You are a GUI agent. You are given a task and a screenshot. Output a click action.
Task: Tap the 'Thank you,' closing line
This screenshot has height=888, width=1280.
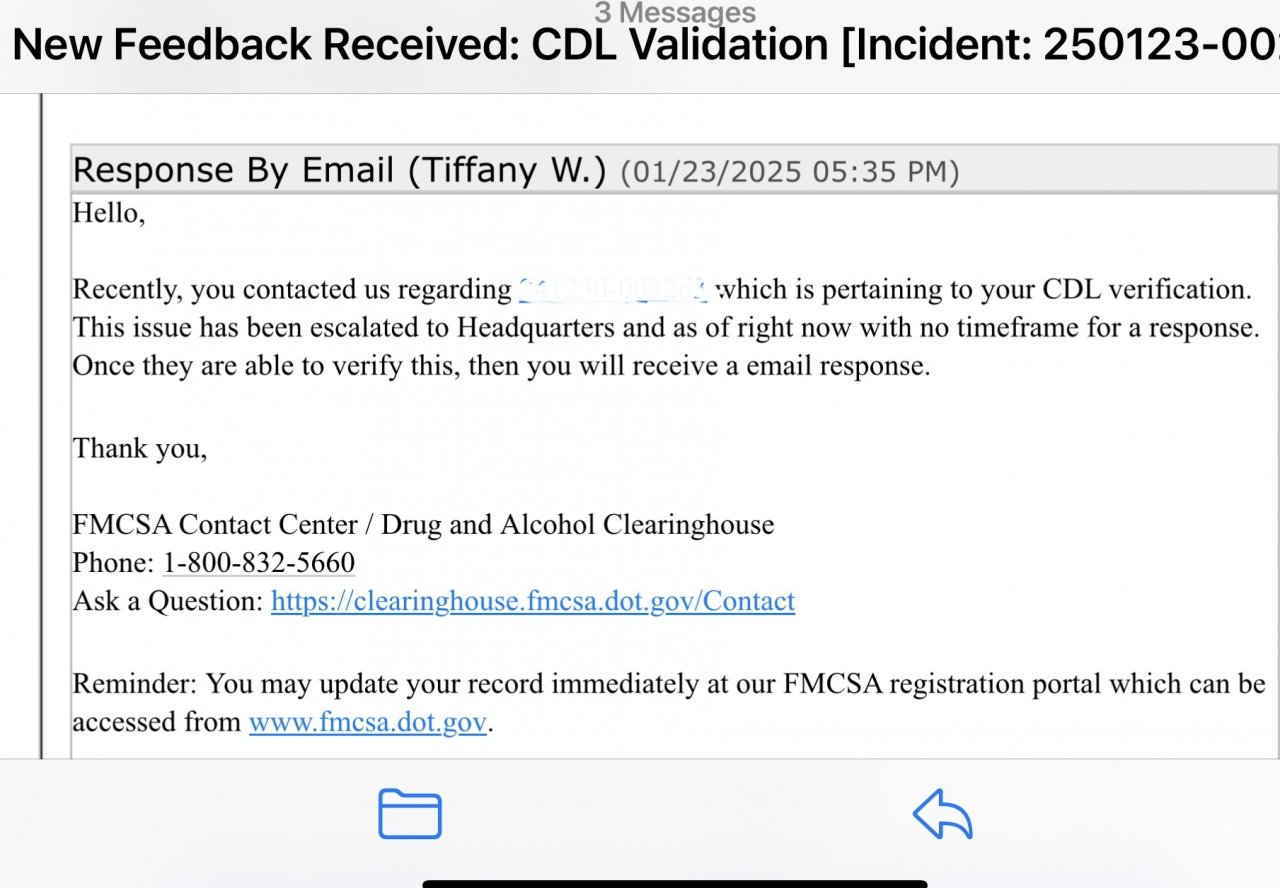(x=140, y=447)
